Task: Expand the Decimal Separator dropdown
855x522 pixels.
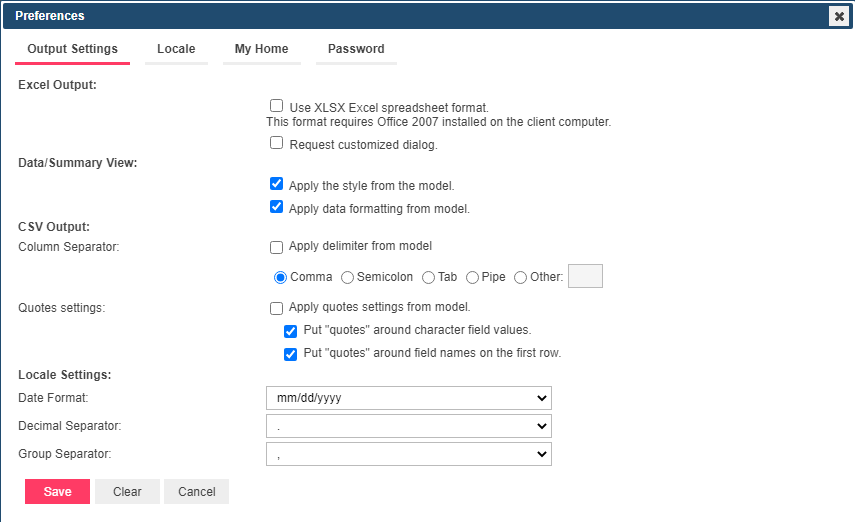Action: click(408, 426)
